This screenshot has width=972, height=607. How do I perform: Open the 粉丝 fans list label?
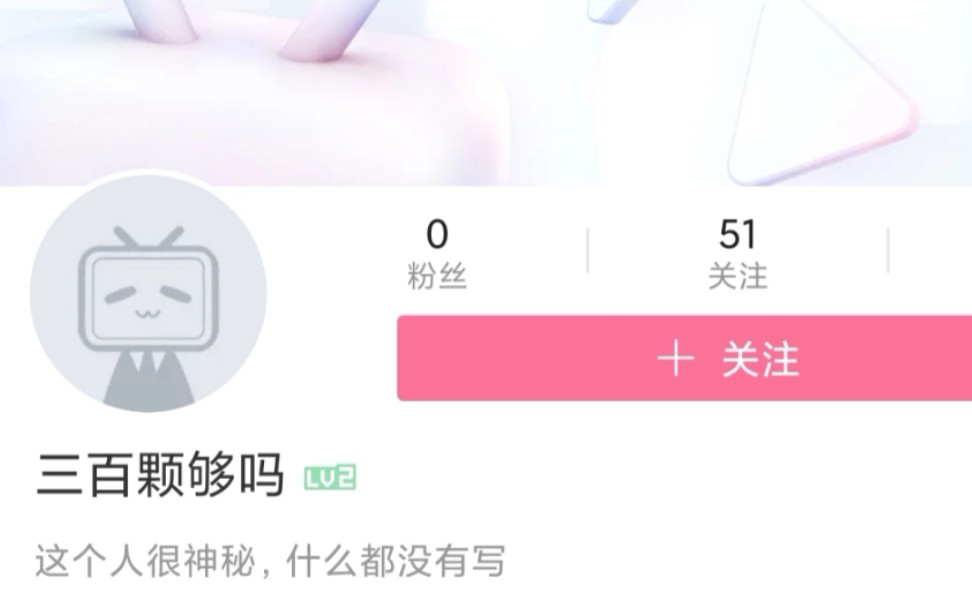437,276
